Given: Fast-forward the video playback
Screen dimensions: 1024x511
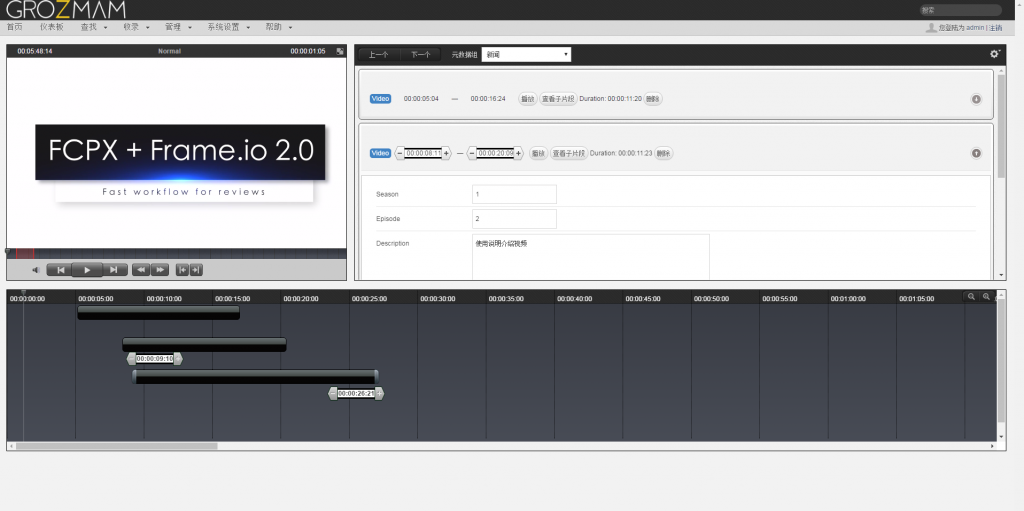Looking at the screenshot, I should click(160, 270).
